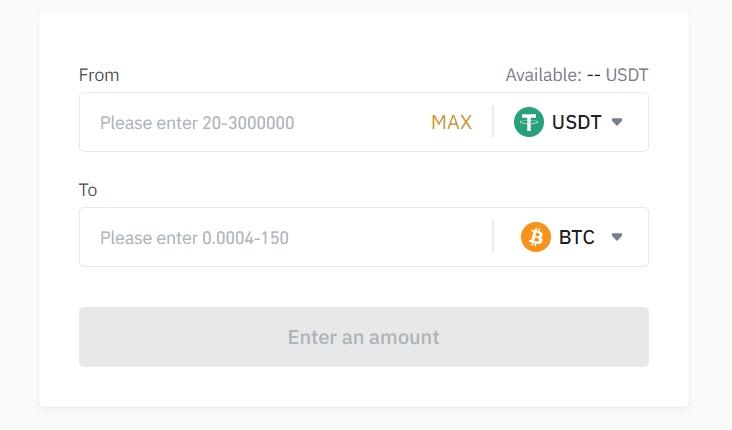Image resolution: width=732 pixels, height=430 pixels.
Task: Click the From label above first field
Action: tap(99, 75)
